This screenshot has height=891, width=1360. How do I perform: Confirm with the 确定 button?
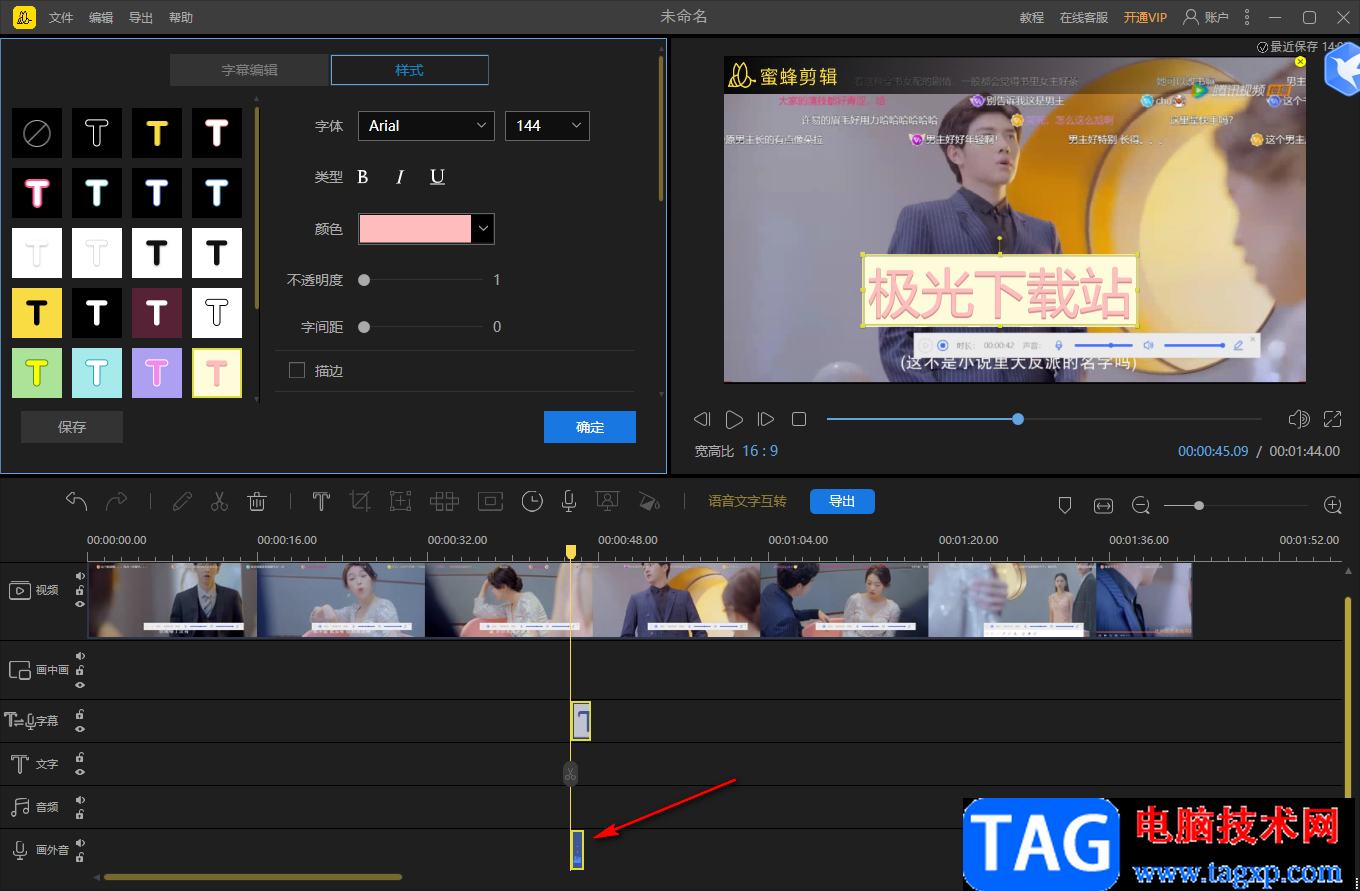pos(590,427)
